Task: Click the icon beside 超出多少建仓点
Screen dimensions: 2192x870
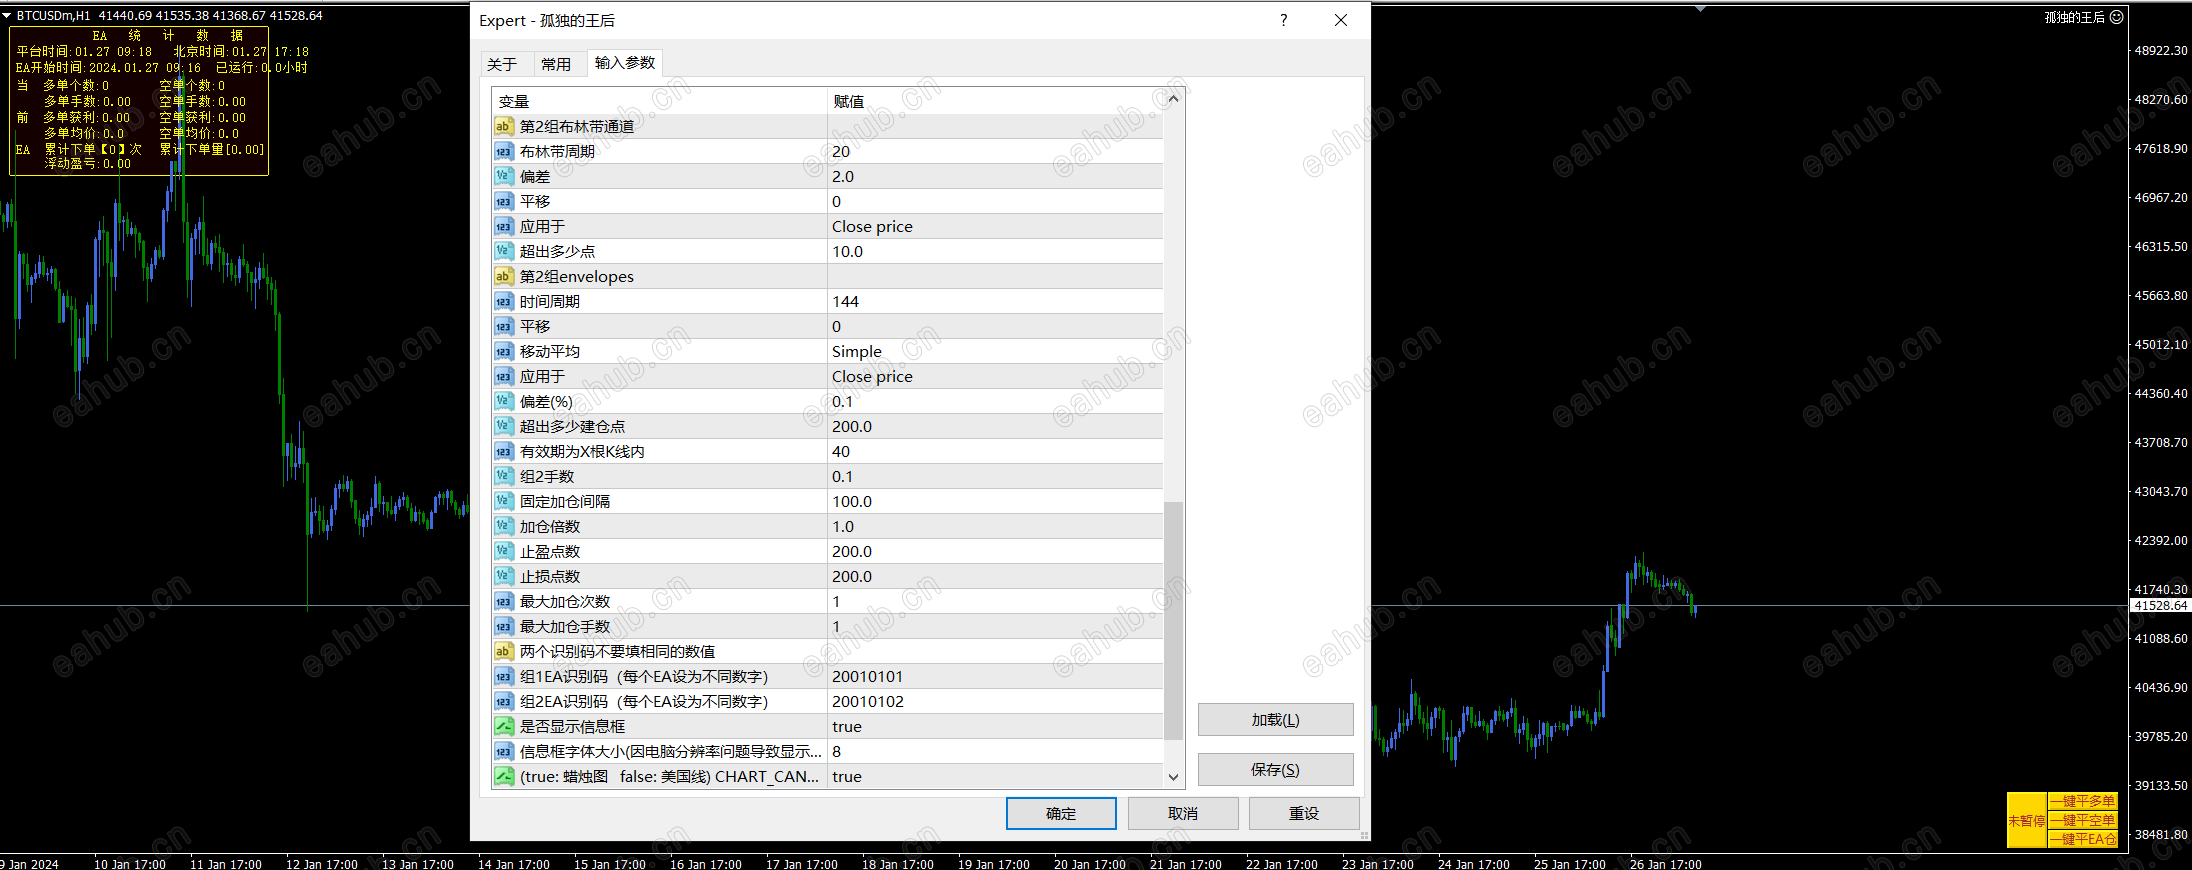Action: [503, 427]
